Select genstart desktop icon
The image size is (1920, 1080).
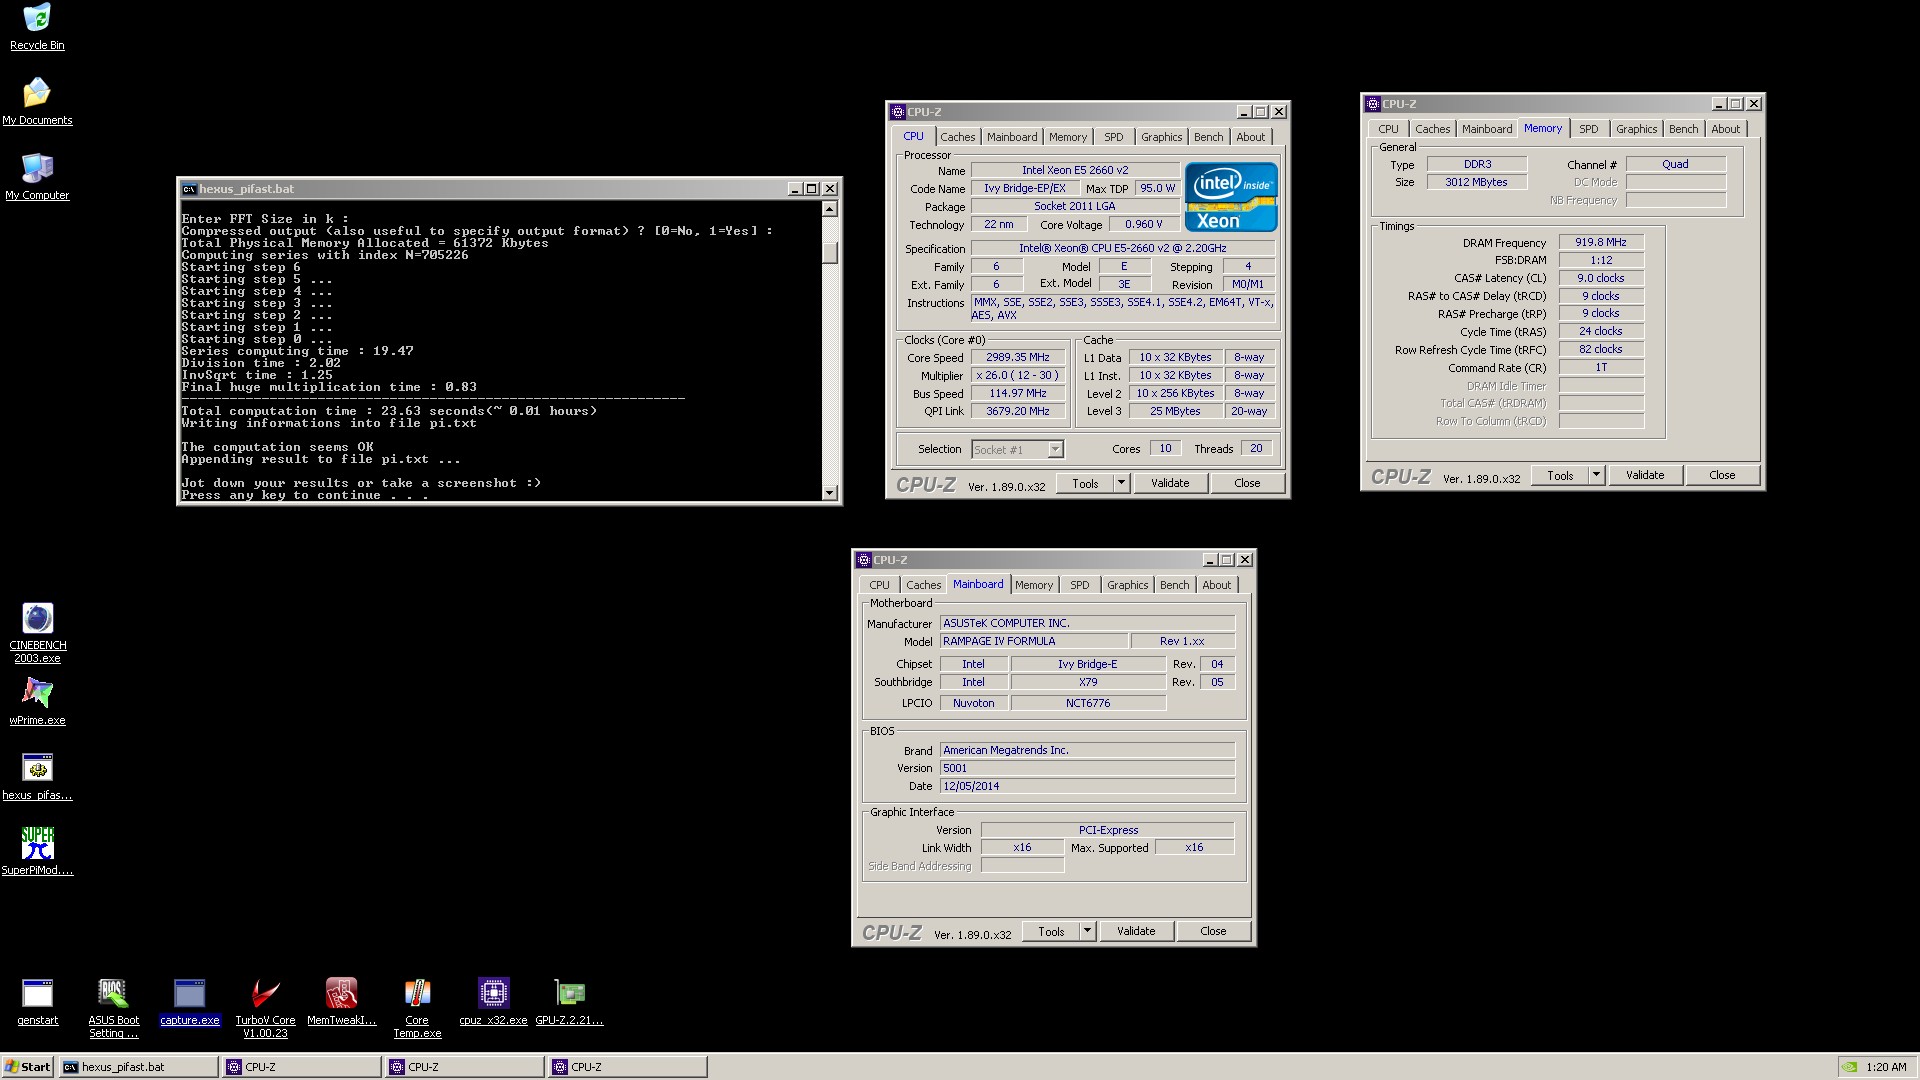[x=37, y=1001]
